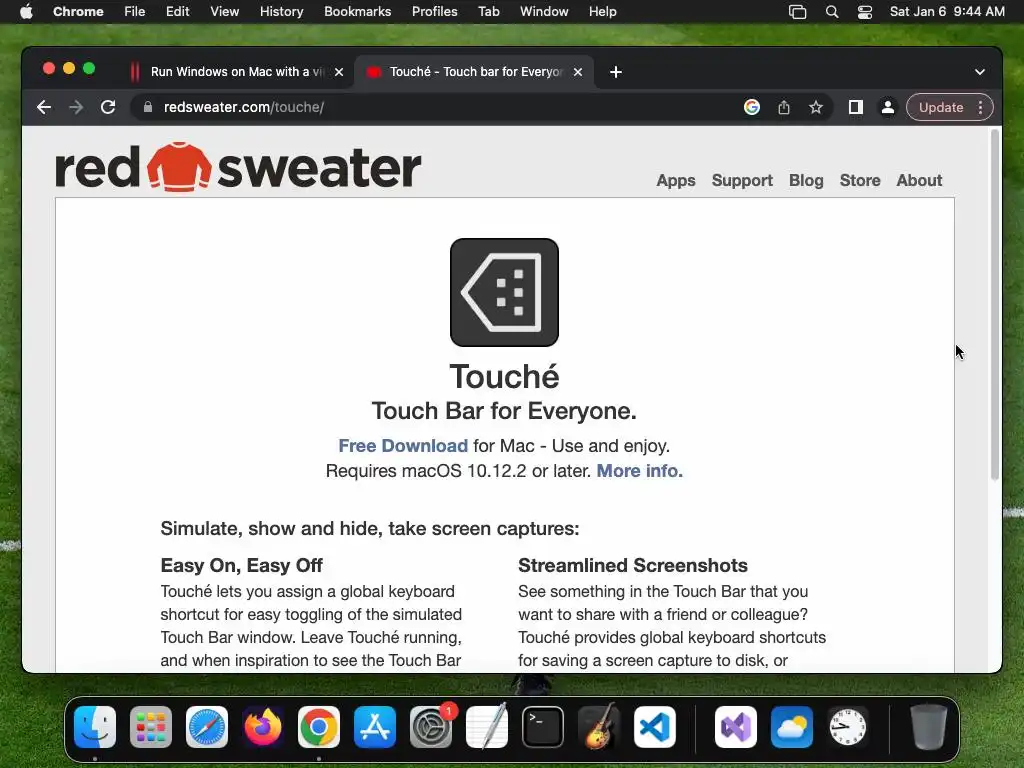Open the Profiles menu

(434, 12)
